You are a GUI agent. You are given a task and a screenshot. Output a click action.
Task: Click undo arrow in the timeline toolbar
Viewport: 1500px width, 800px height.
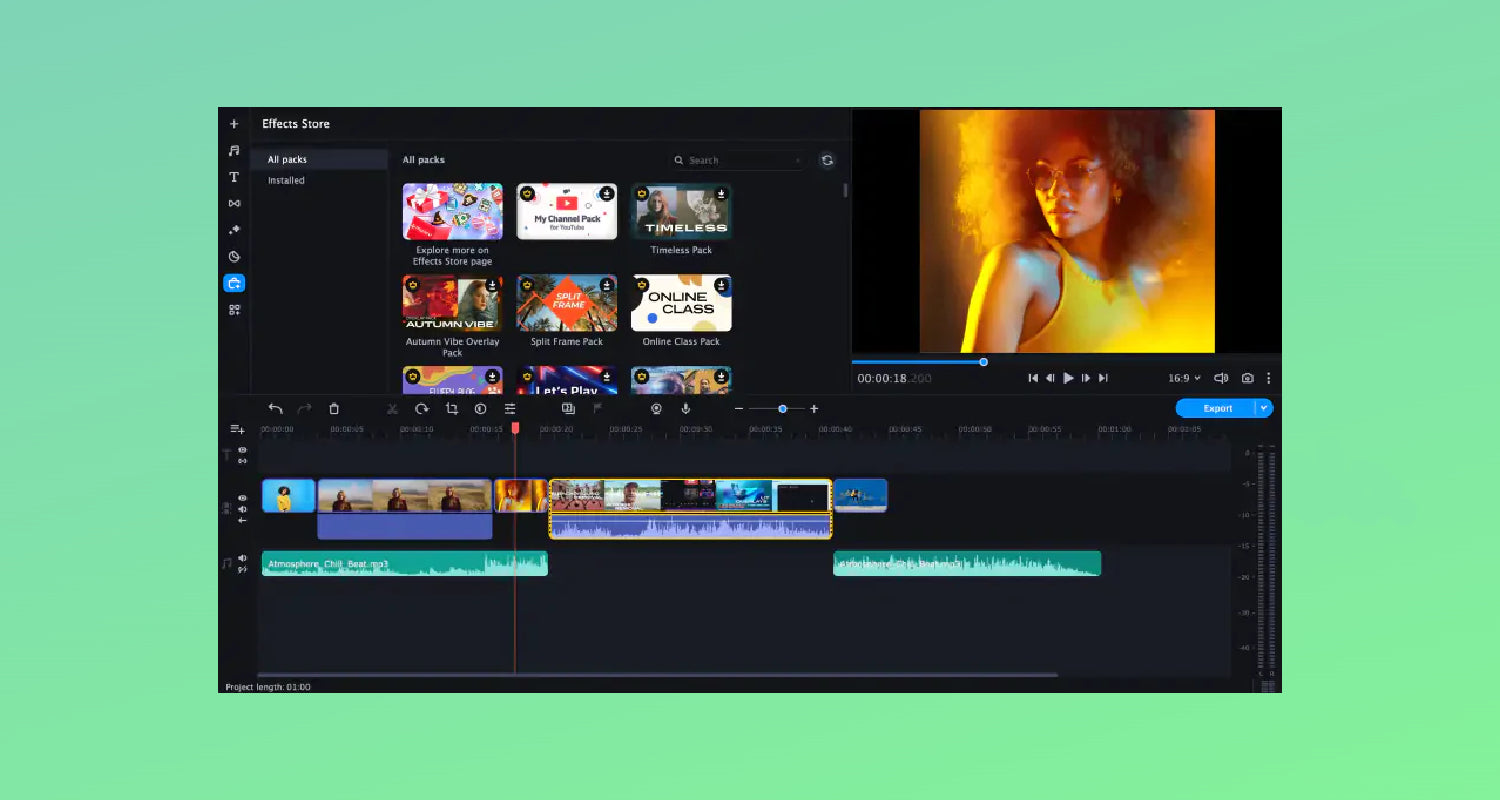(275, 408)
